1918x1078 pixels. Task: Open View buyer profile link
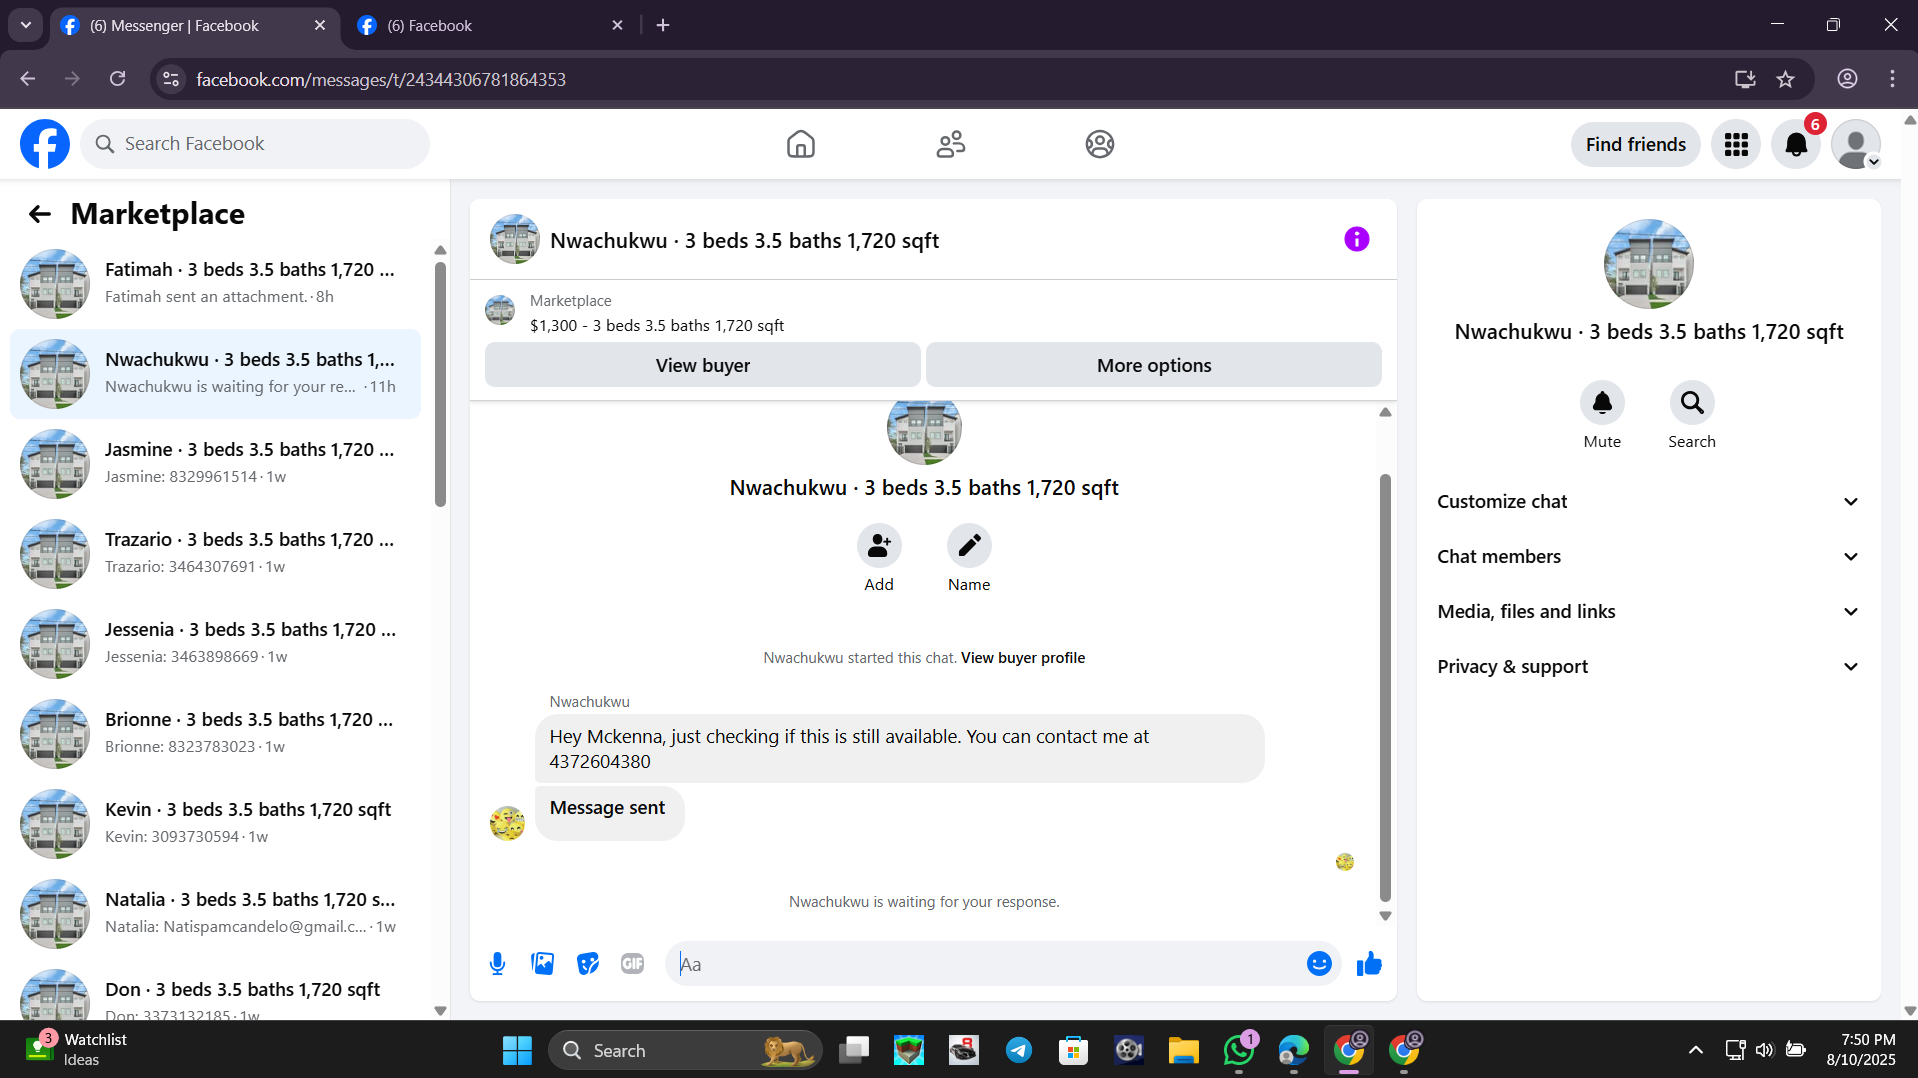pyautogui.click(x=1023, y=658)
